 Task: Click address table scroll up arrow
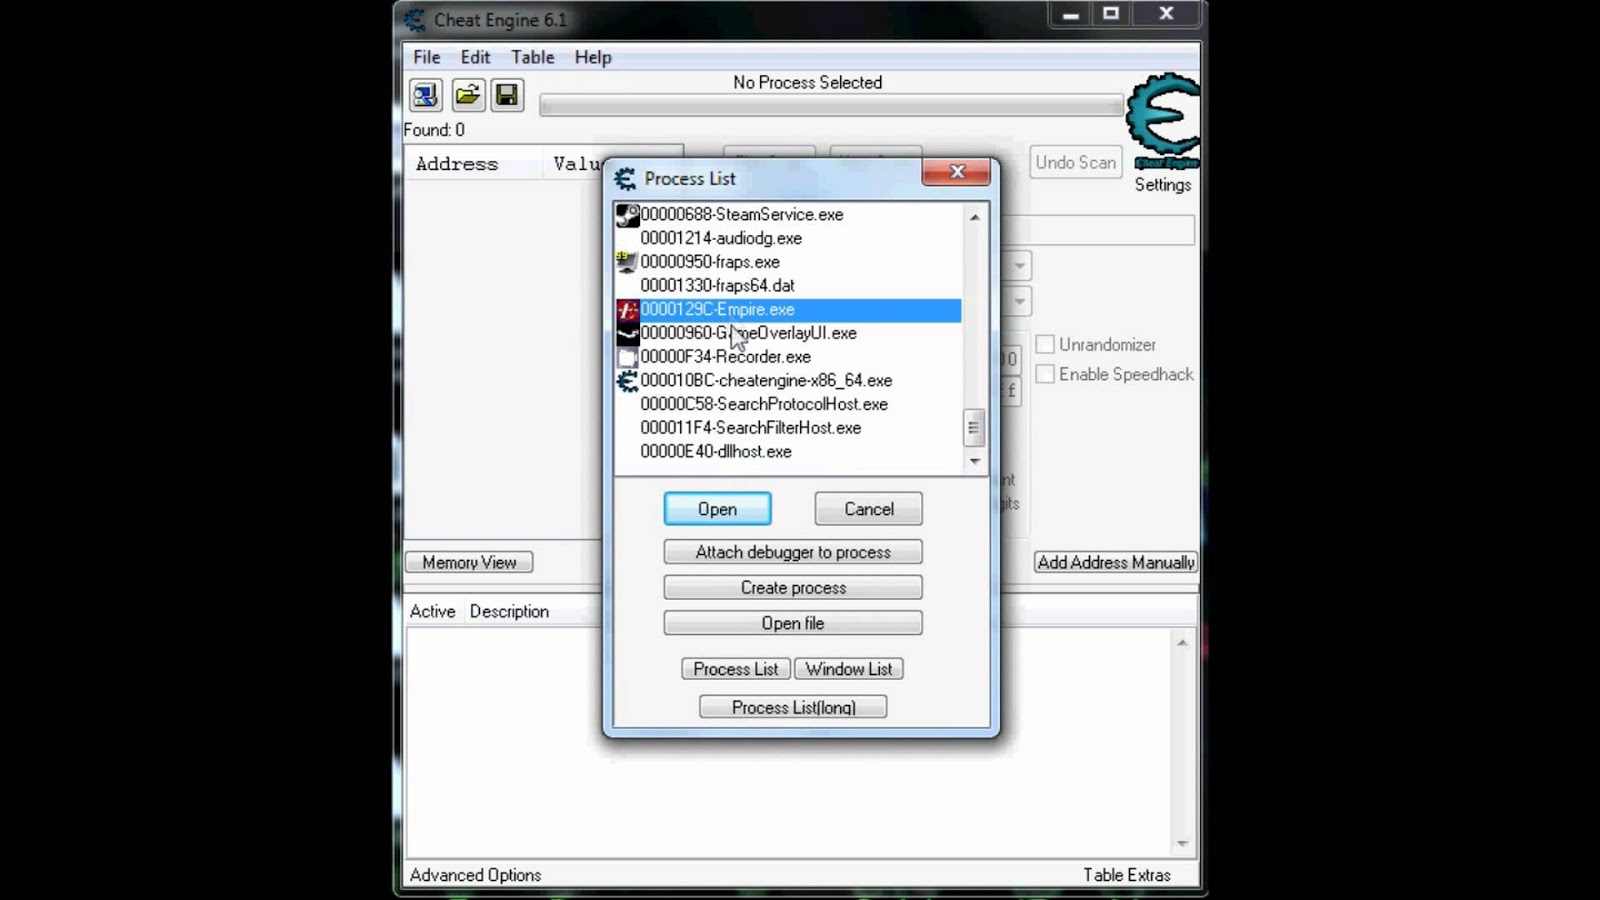[x=1182, y=642]
